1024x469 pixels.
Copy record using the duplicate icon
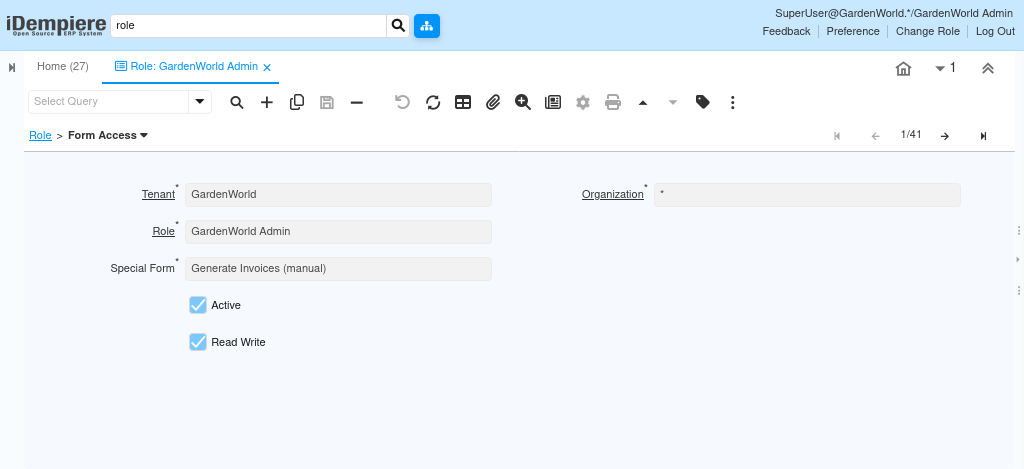click(297, 103)
